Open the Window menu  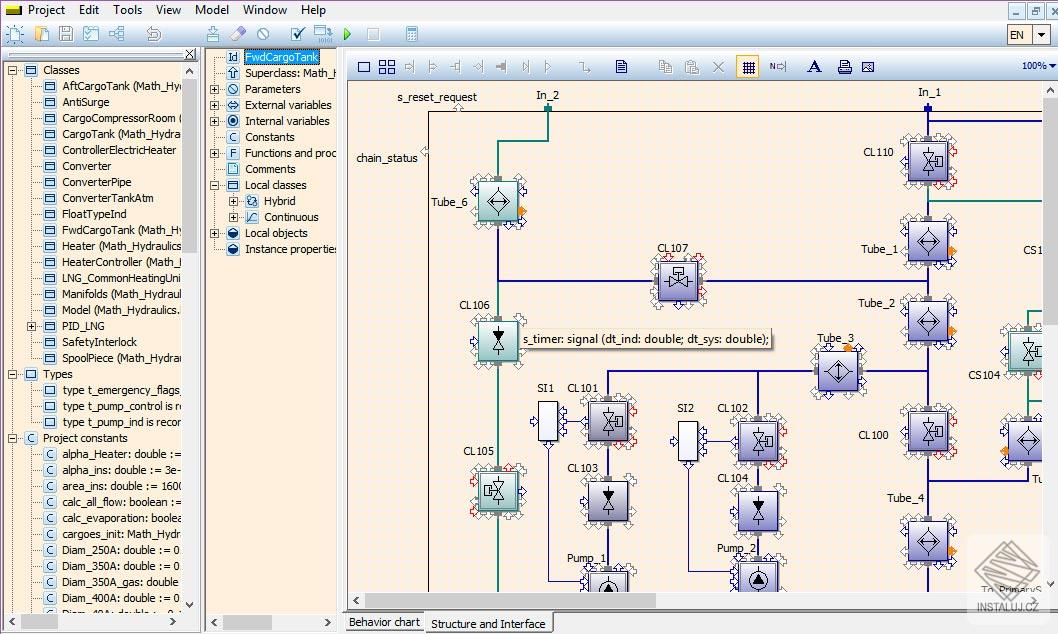[264, 10]
